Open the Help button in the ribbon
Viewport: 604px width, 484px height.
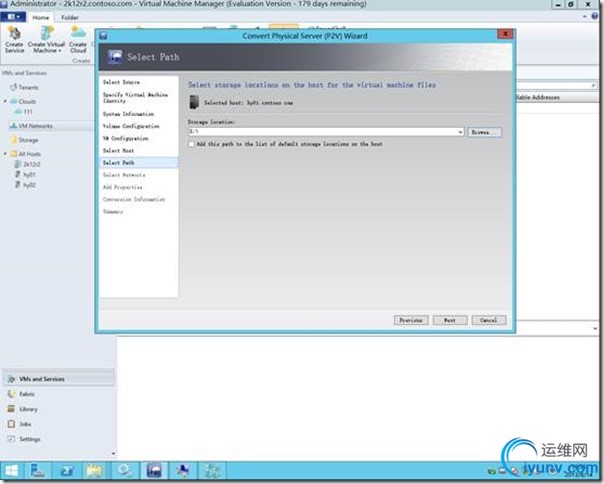pos(595,16)
